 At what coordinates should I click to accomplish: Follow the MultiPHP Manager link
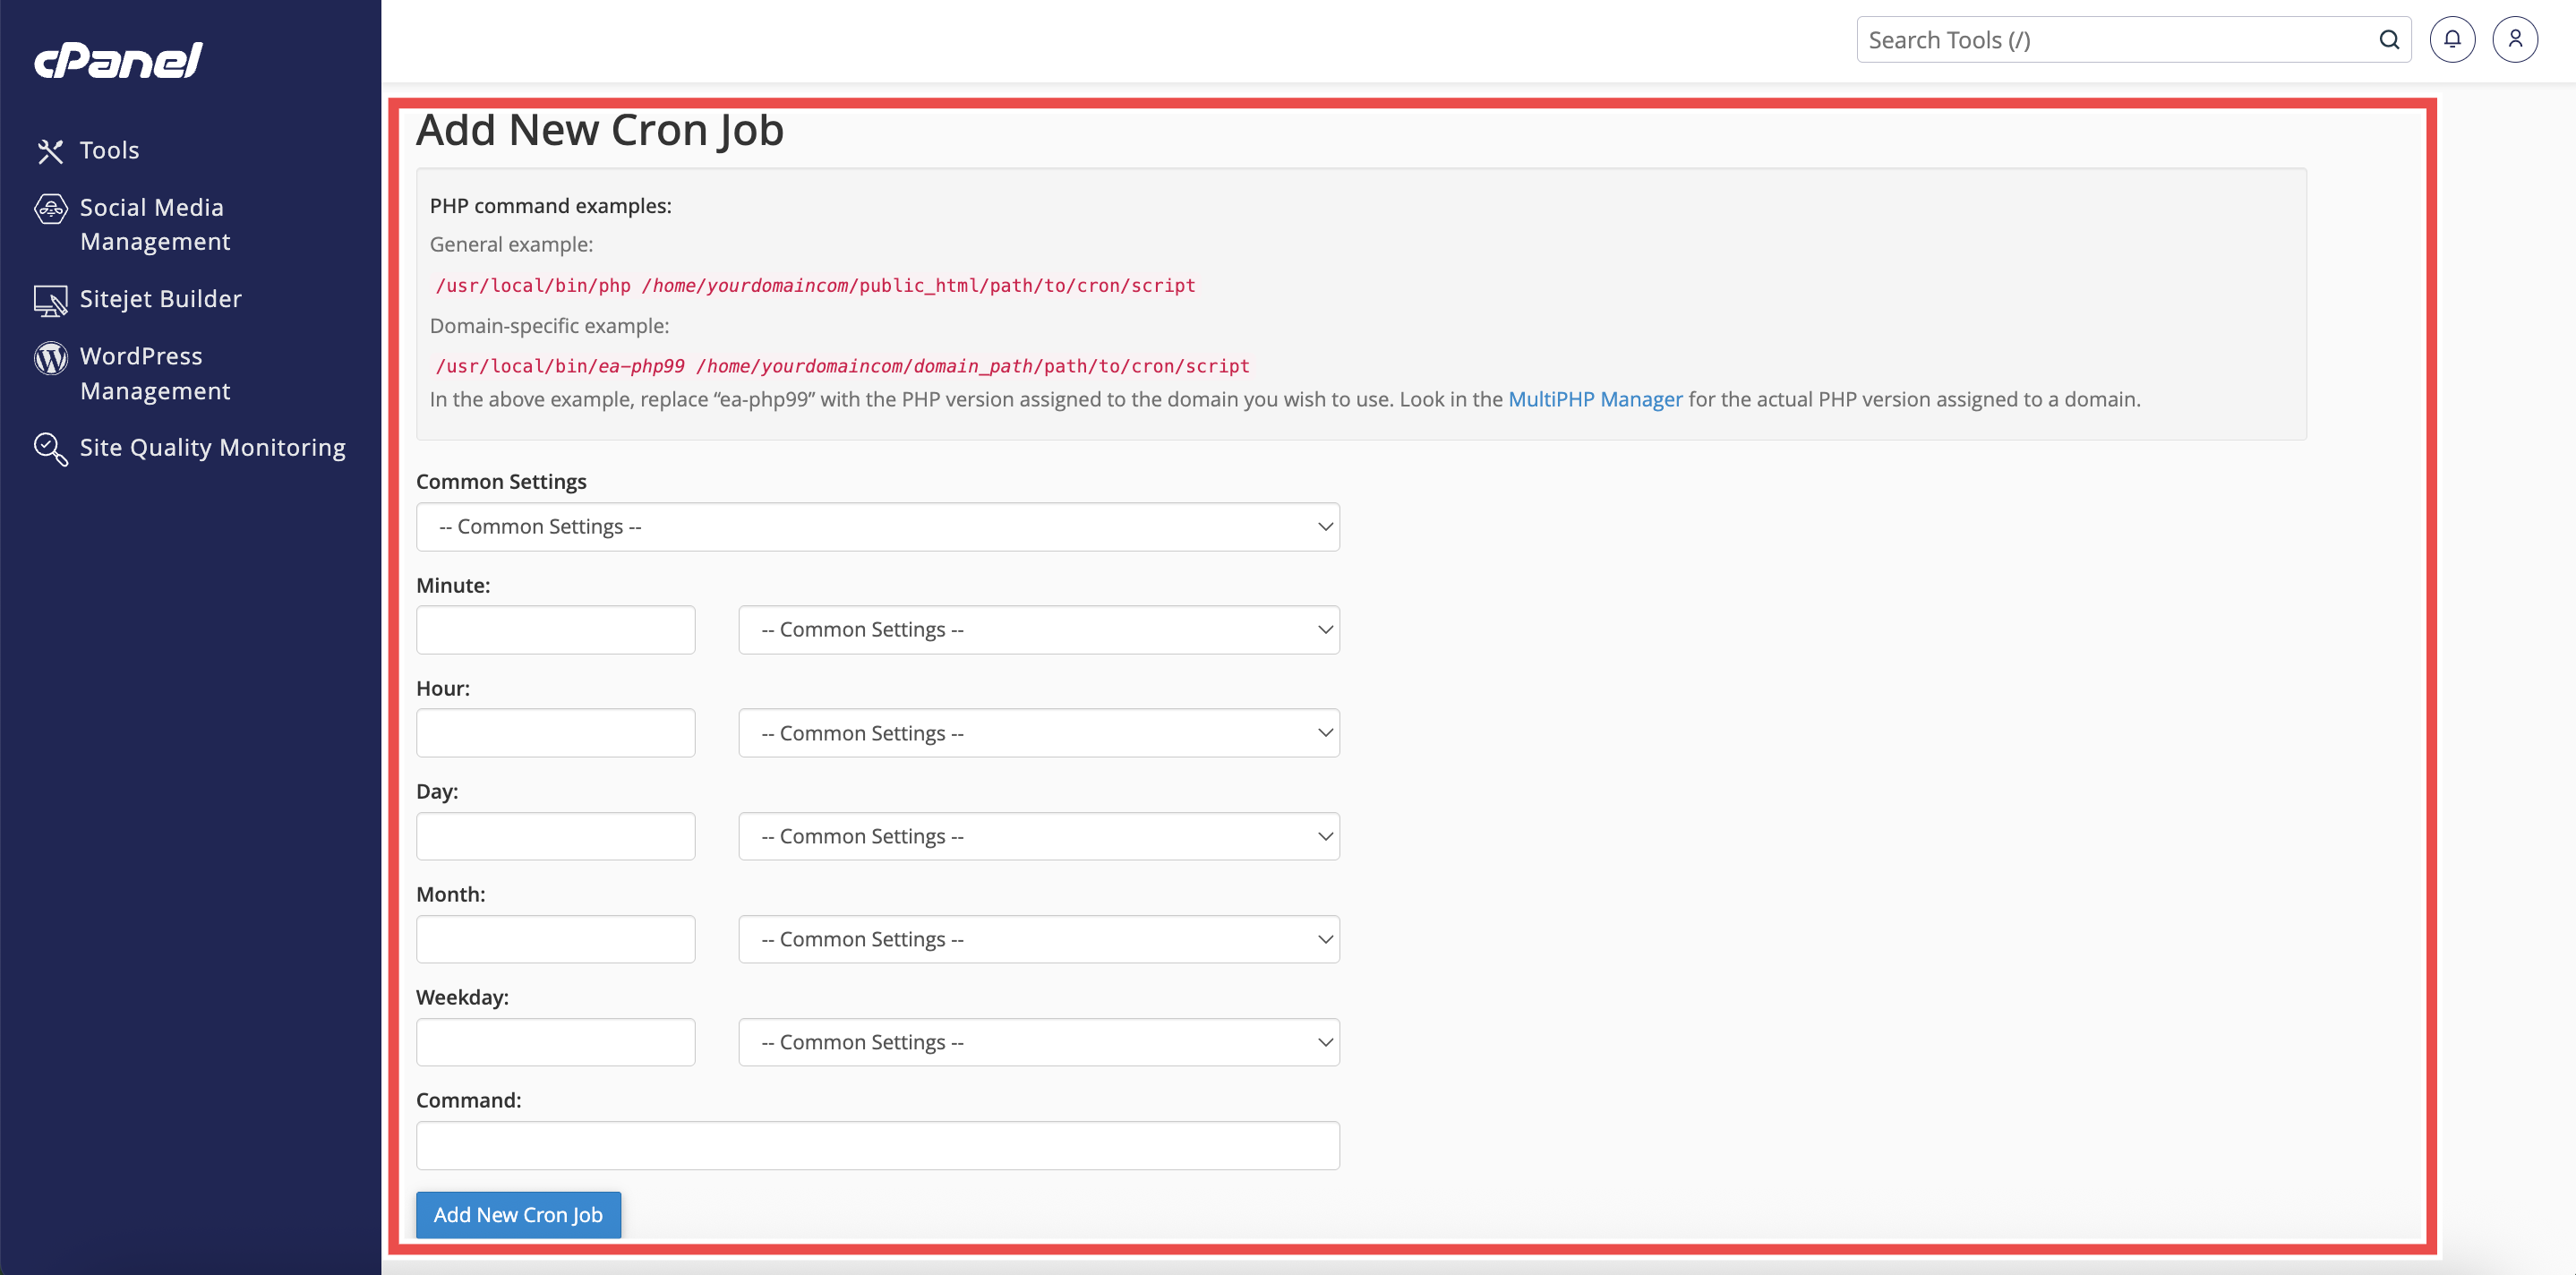[x=1594, y=399]
